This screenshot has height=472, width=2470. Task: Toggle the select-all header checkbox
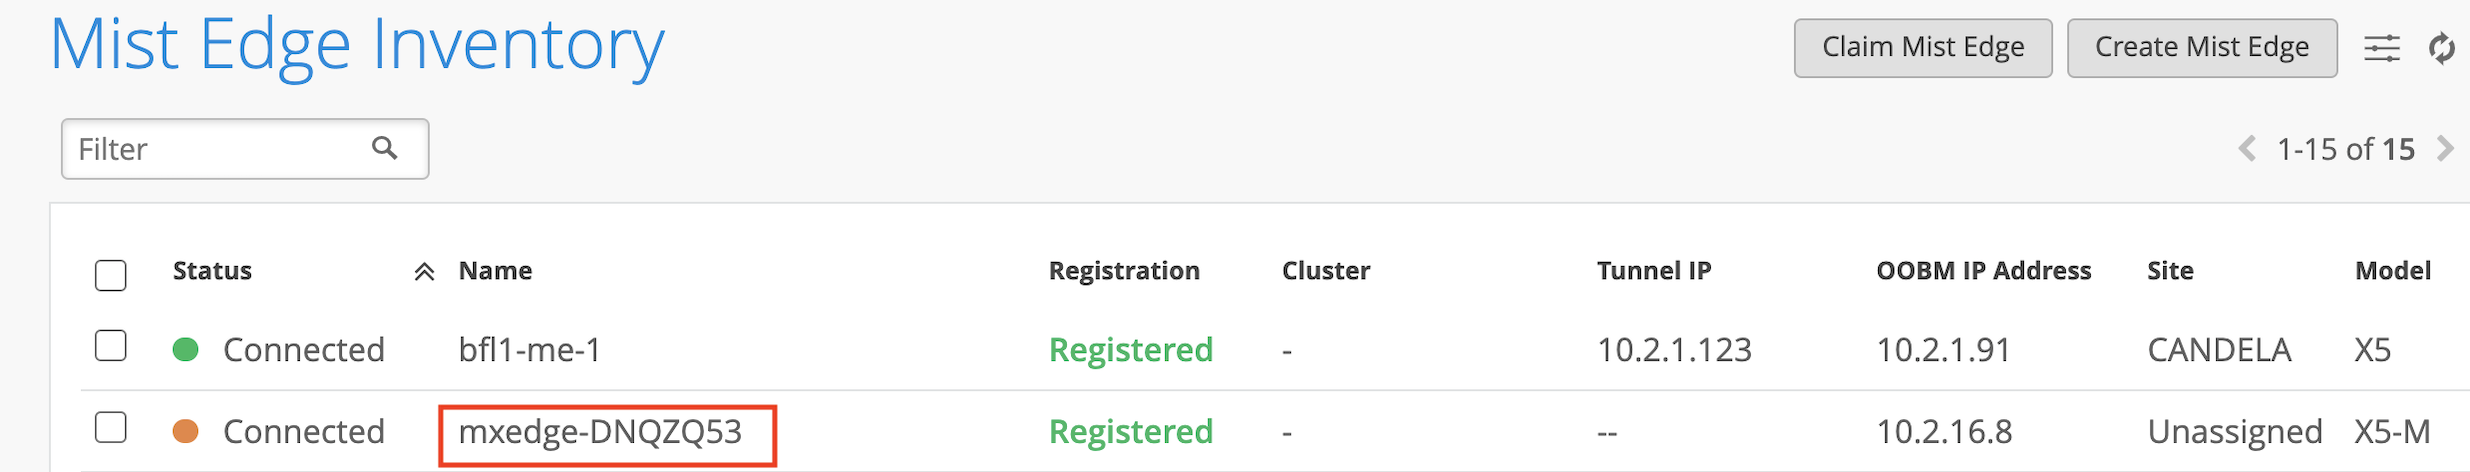coord(111,275)
